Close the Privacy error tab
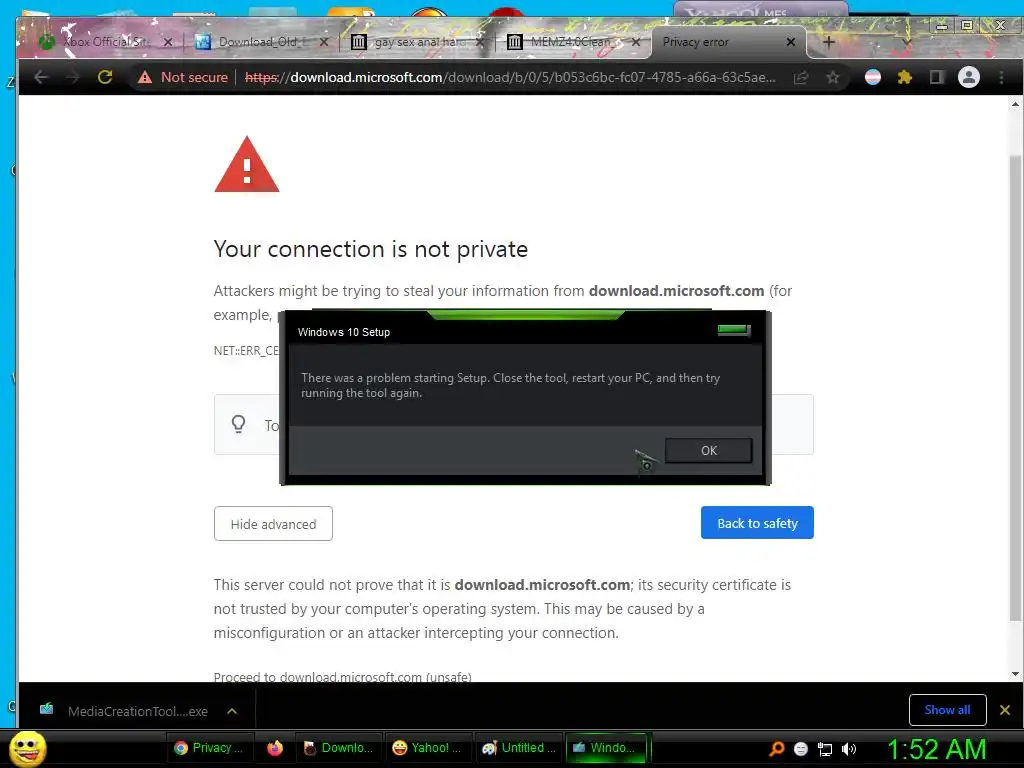The image size is (1024, 768). point(791,42)
